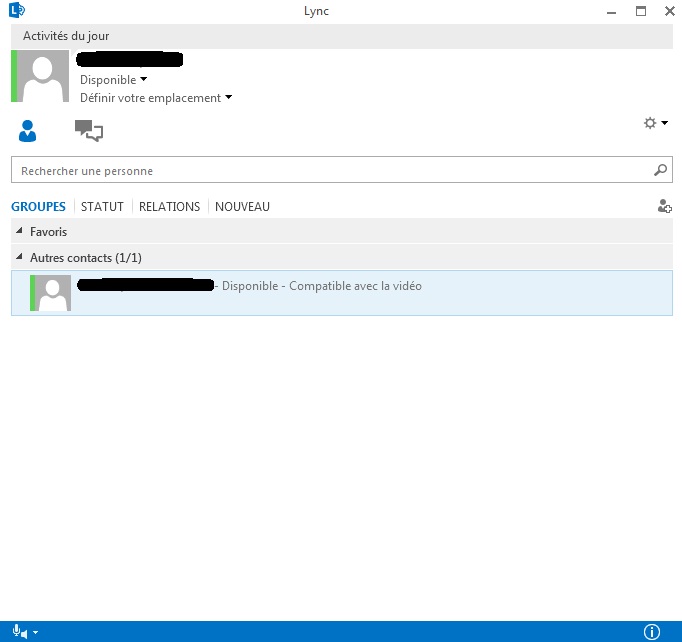Open the Définir votre emplacement dropdown
The width and height of the screenshot is (682, 642).
(156, 98)
